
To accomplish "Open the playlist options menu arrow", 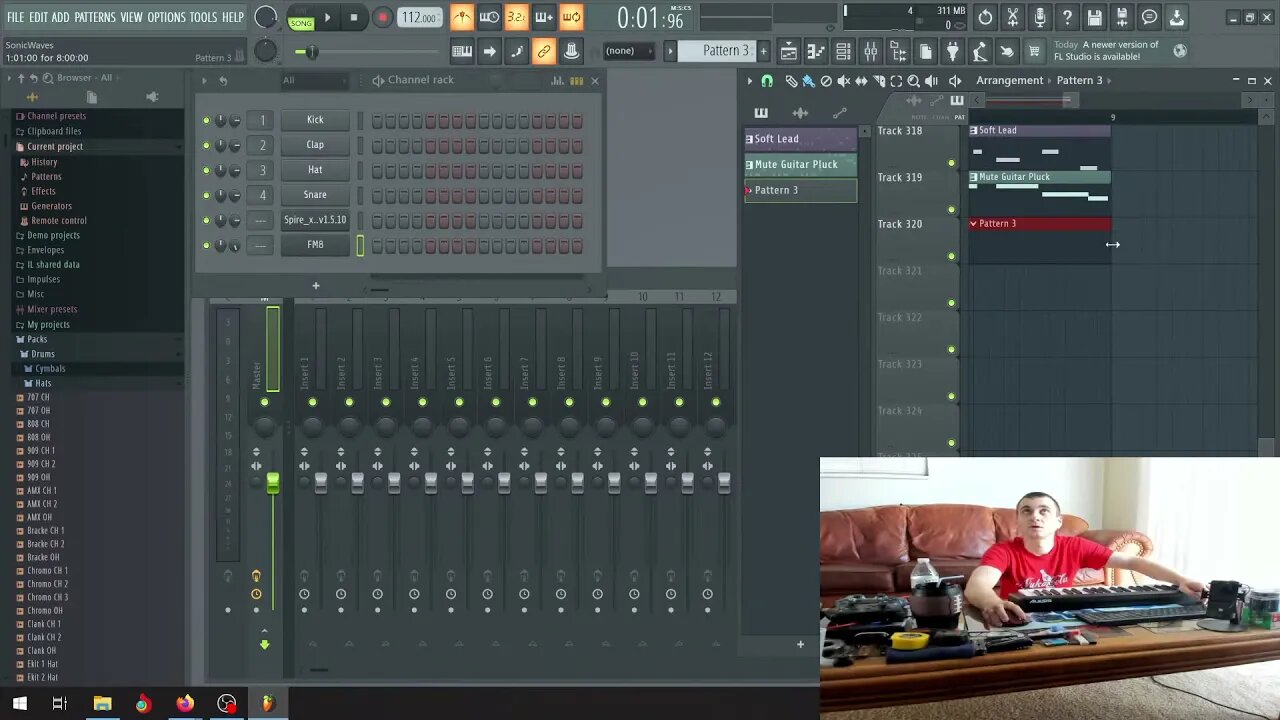I will pyautogui.click(x=749, y=81).
